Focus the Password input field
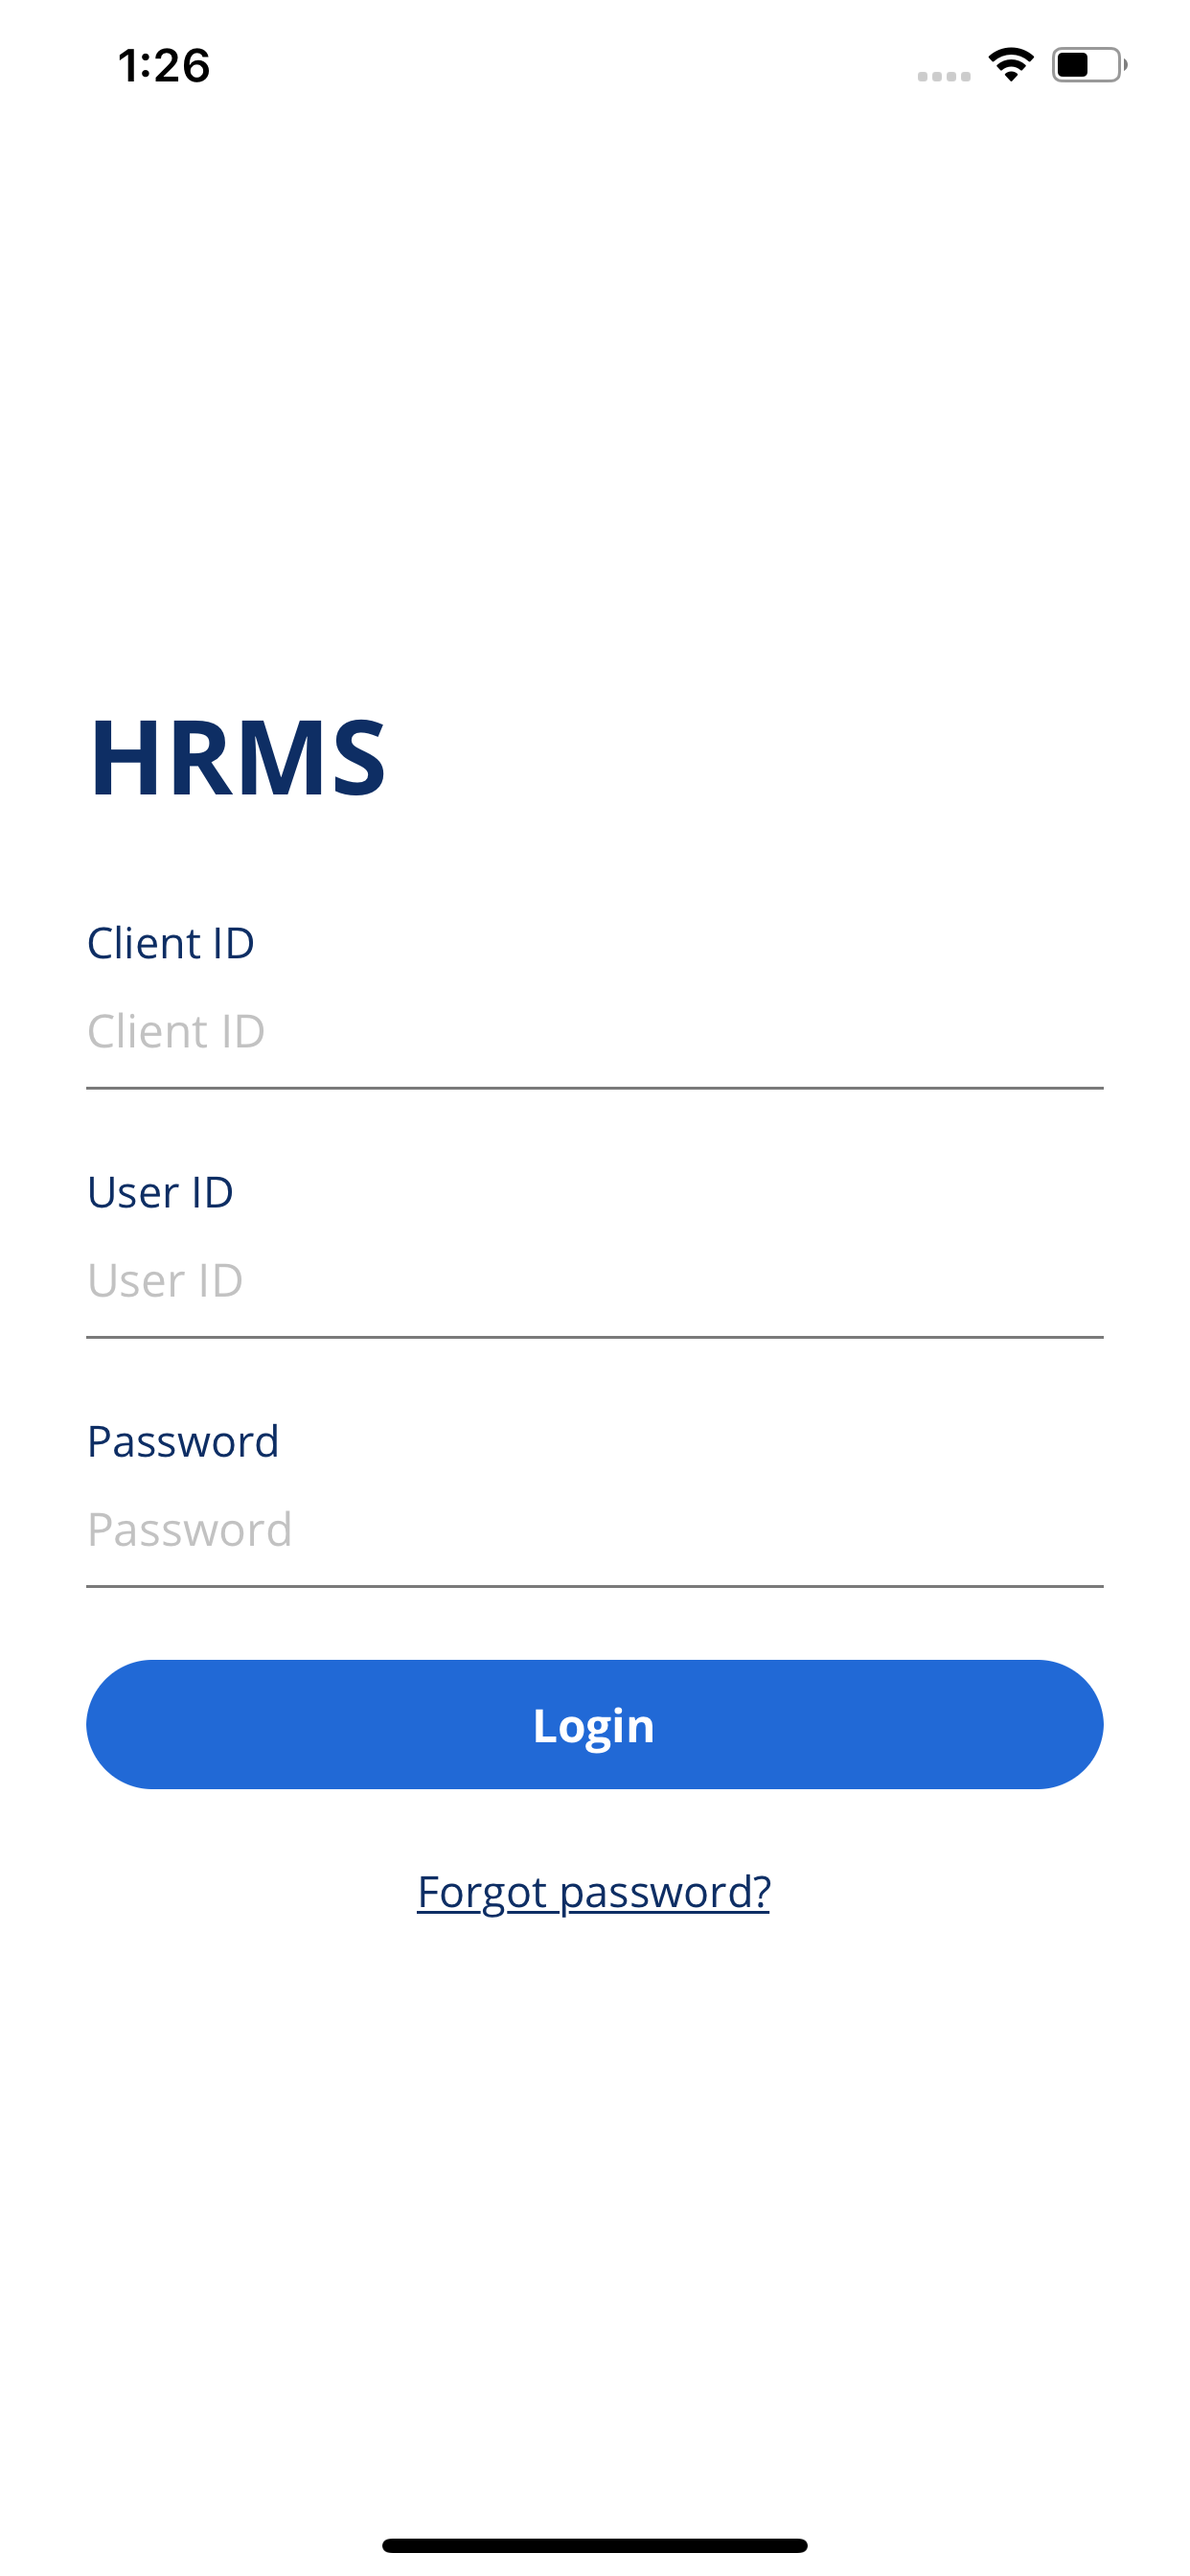This screenshot has width=1190, height=2576. pos(595,1529)
